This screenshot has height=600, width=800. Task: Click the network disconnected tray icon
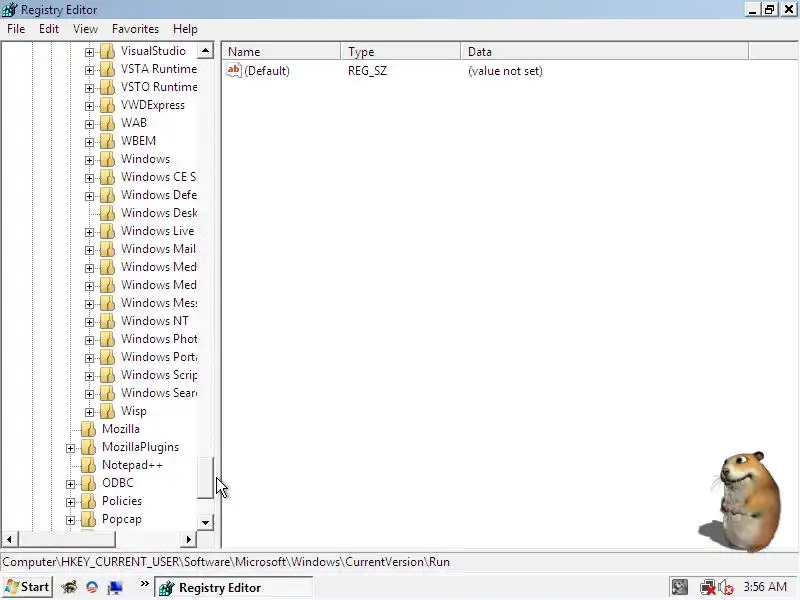pos(707,587)
